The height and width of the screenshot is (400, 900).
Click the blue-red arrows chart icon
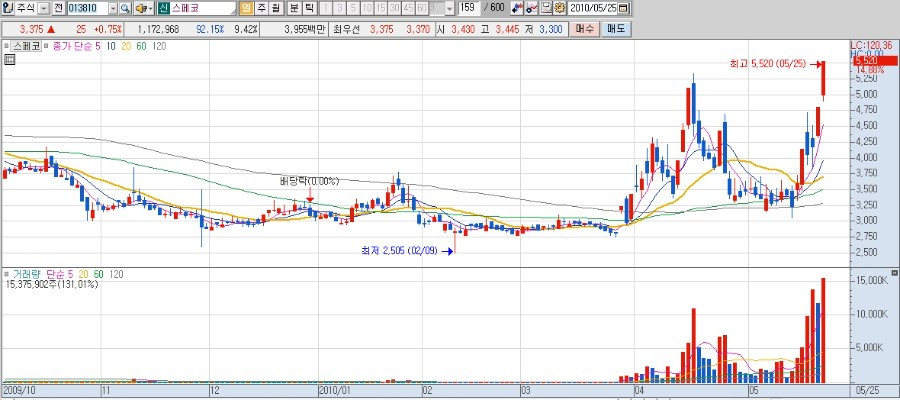pos(517,9)
